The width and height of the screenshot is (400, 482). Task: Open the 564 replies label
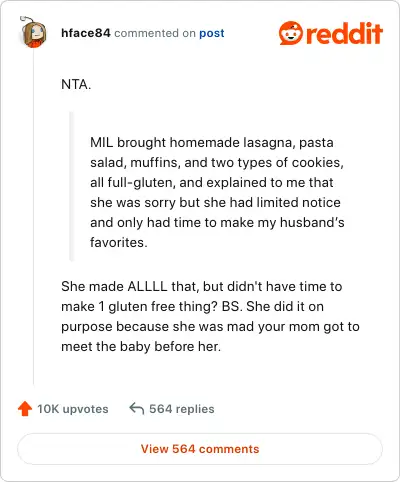(182, 409)
